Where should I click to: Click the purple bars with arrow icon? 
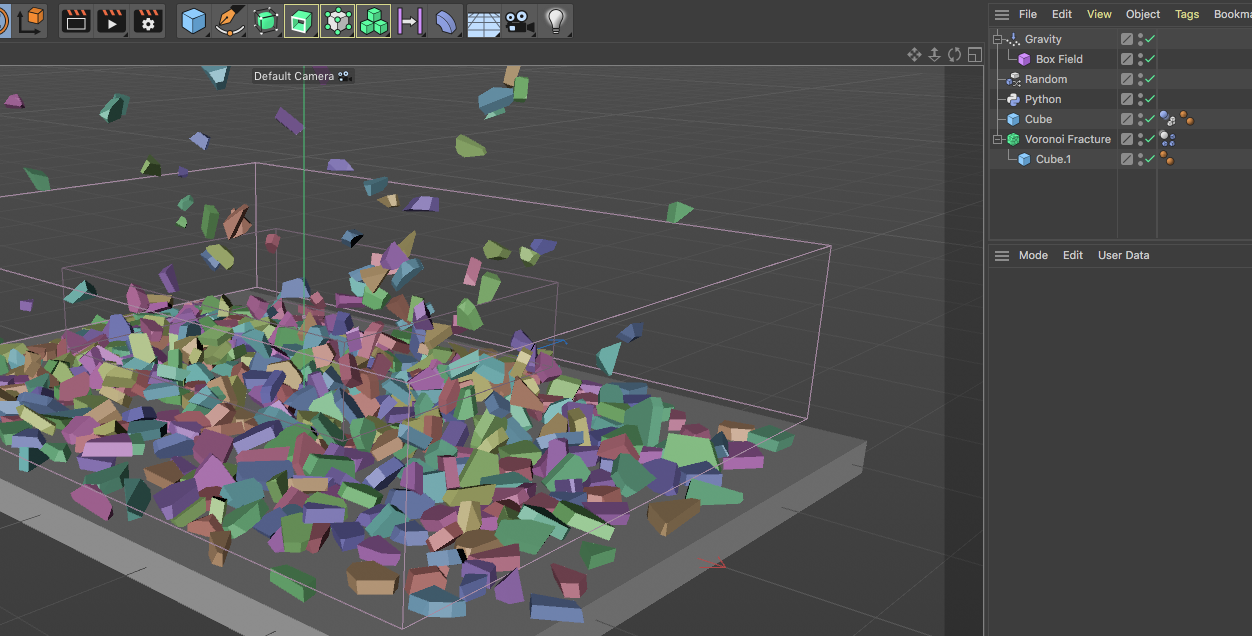click(x=409, y=20)
